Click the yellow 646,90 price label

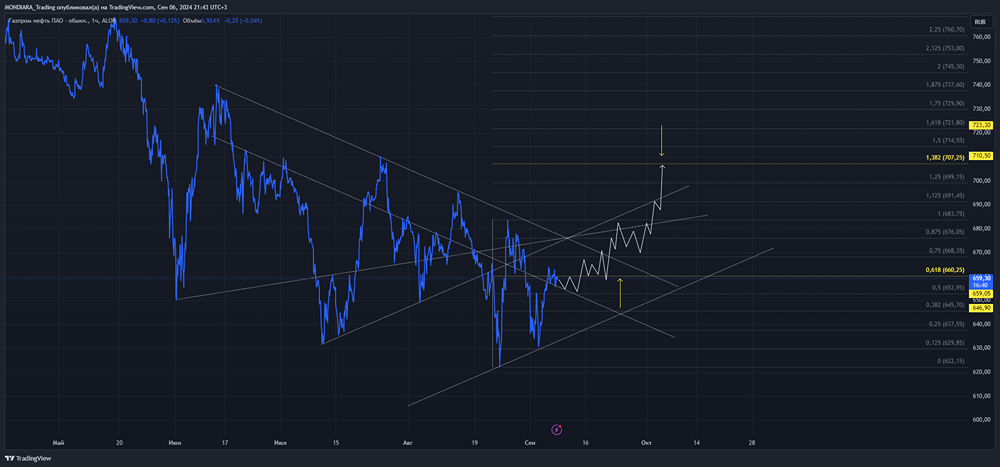click(979, 308)
